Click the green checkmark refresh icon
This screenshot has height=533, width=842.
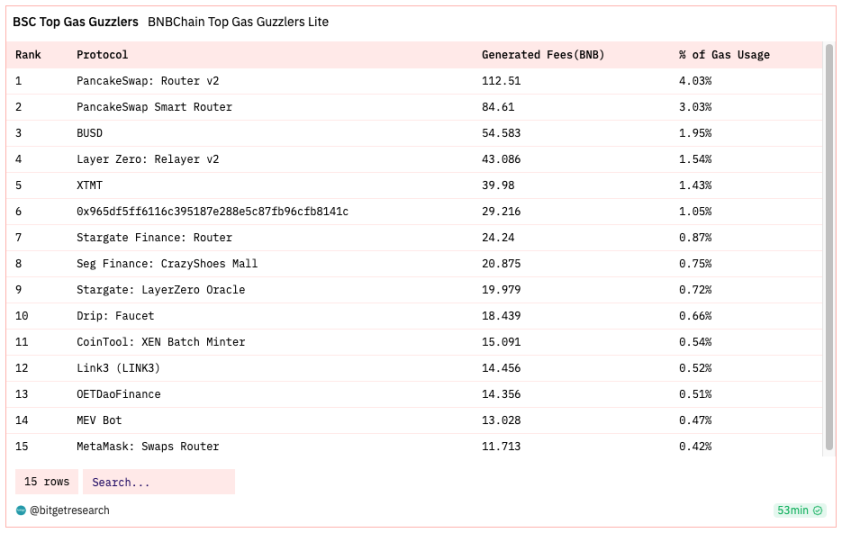pyautogui.click(x=817, y=510)
